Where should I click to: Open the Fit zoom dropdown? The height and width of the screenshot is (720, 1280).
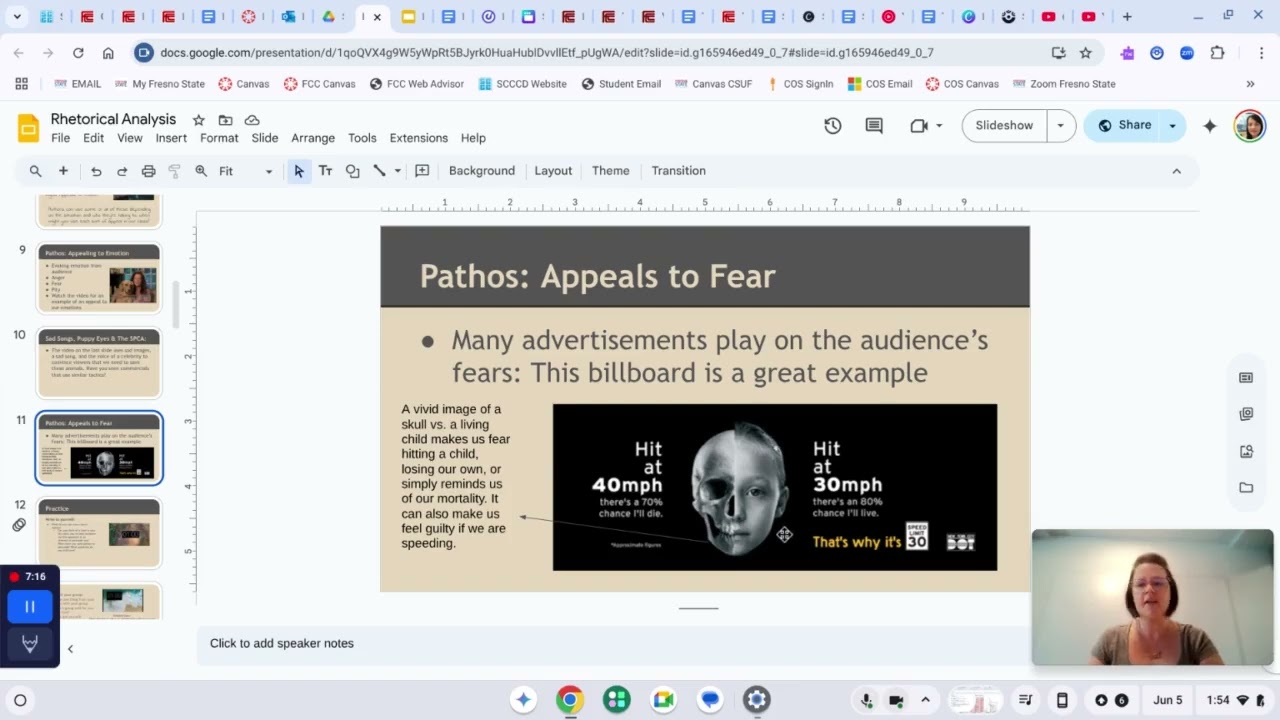pyautogui.click(x=245, y=171)
